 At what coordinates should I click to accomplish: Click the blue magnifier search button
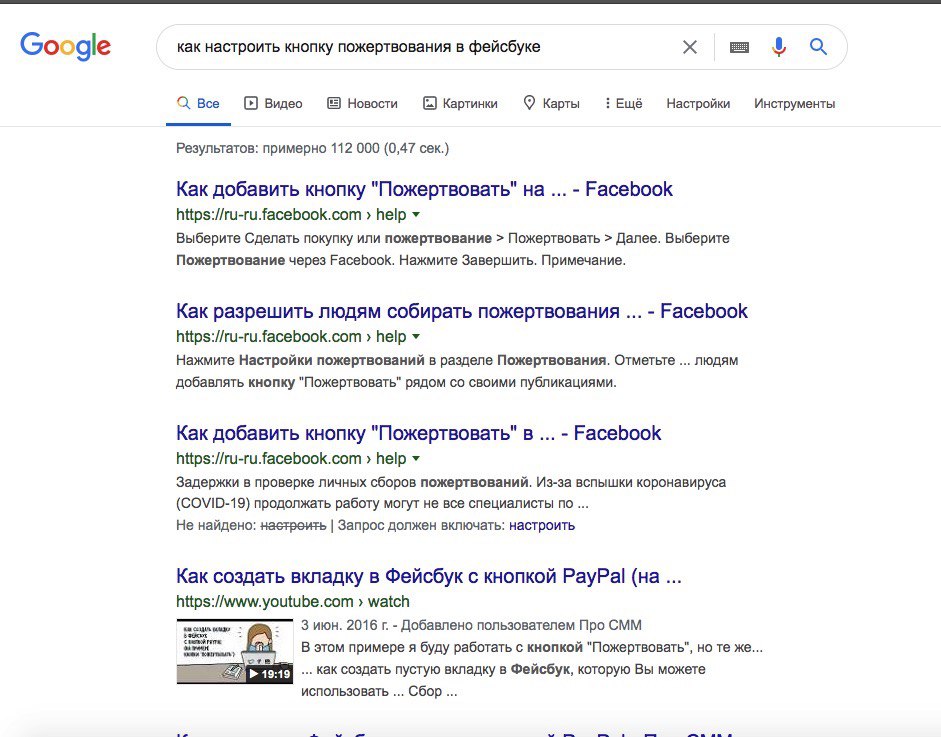(818, 46)
